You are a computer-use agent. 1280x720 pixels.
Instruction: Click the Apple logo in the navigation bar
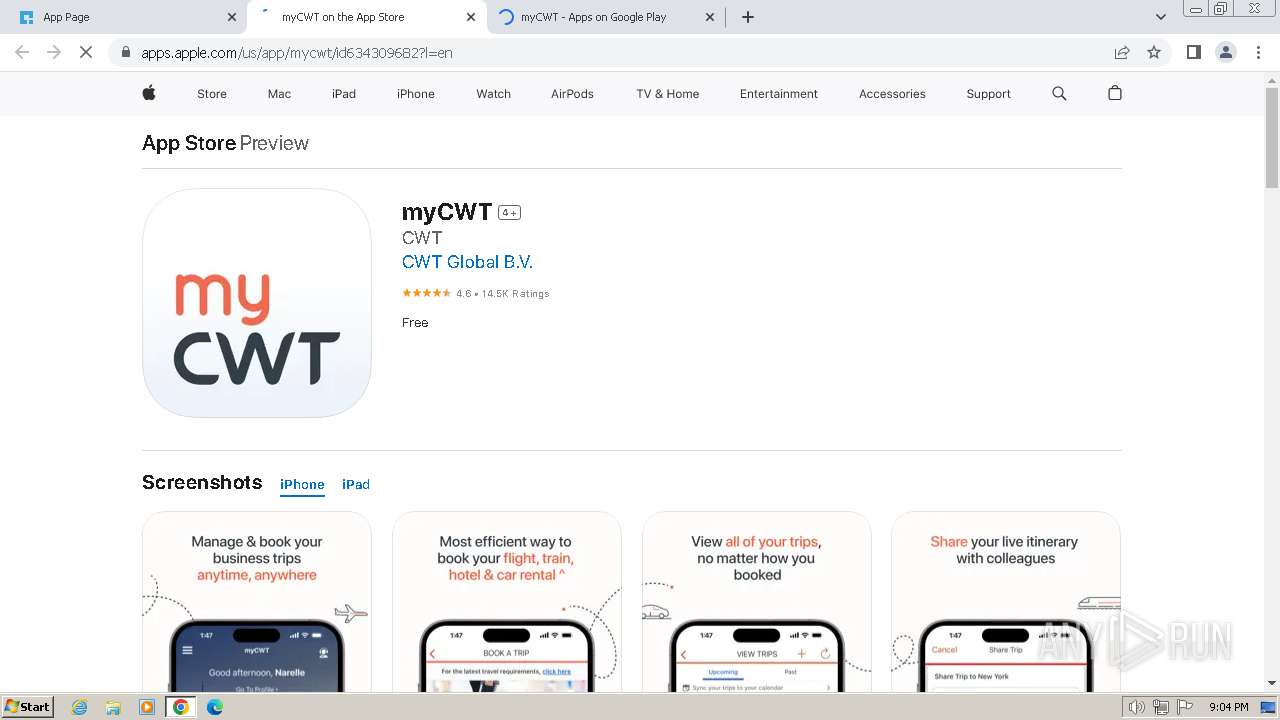(149, 93)
